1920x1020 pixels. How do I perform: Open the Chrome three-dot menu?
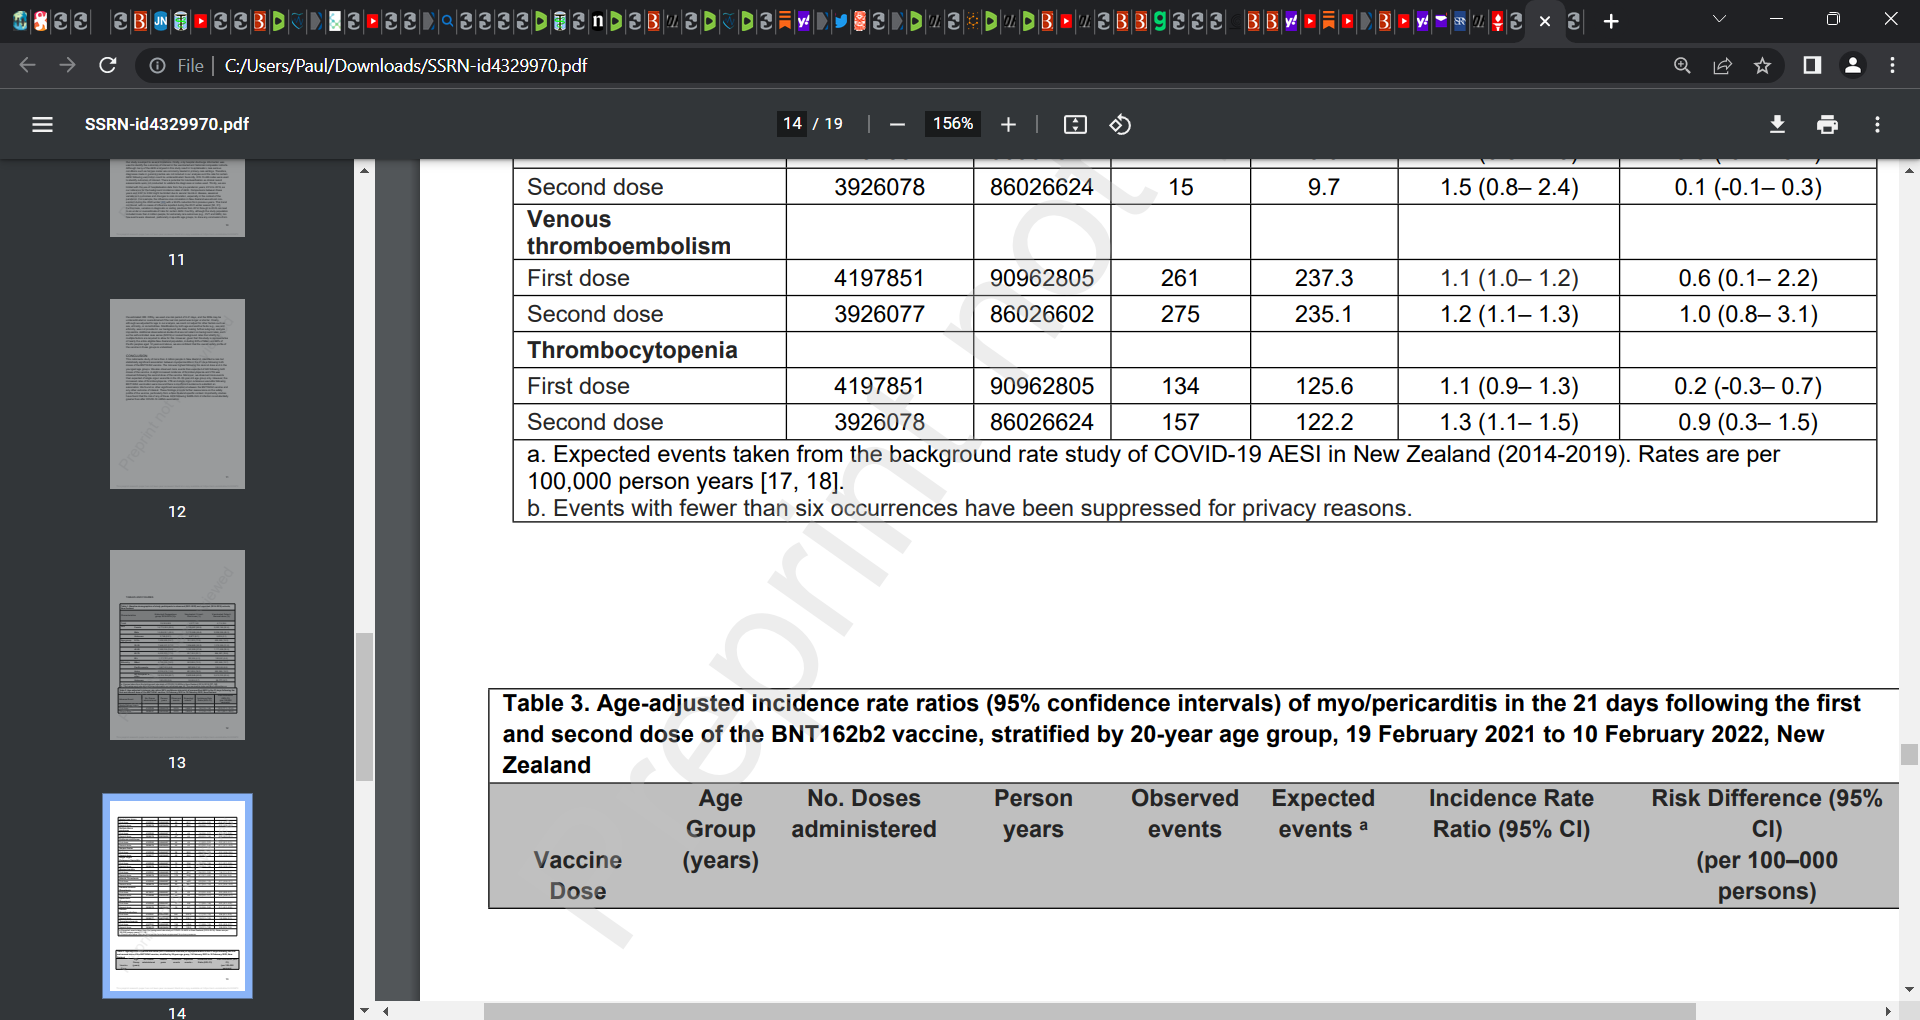(x=1892, y=65)
